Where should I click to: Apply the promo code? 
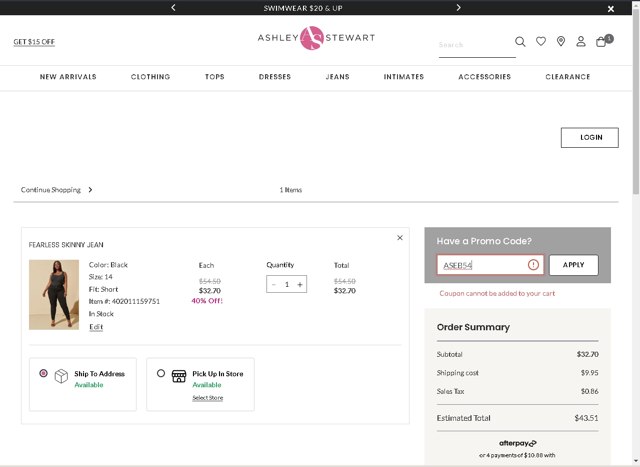tap(573, 265)
